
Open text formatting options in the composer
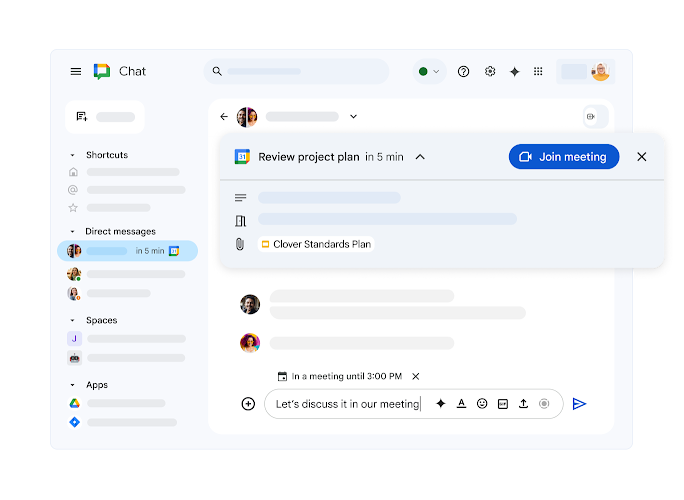click(x=461, y=404)
